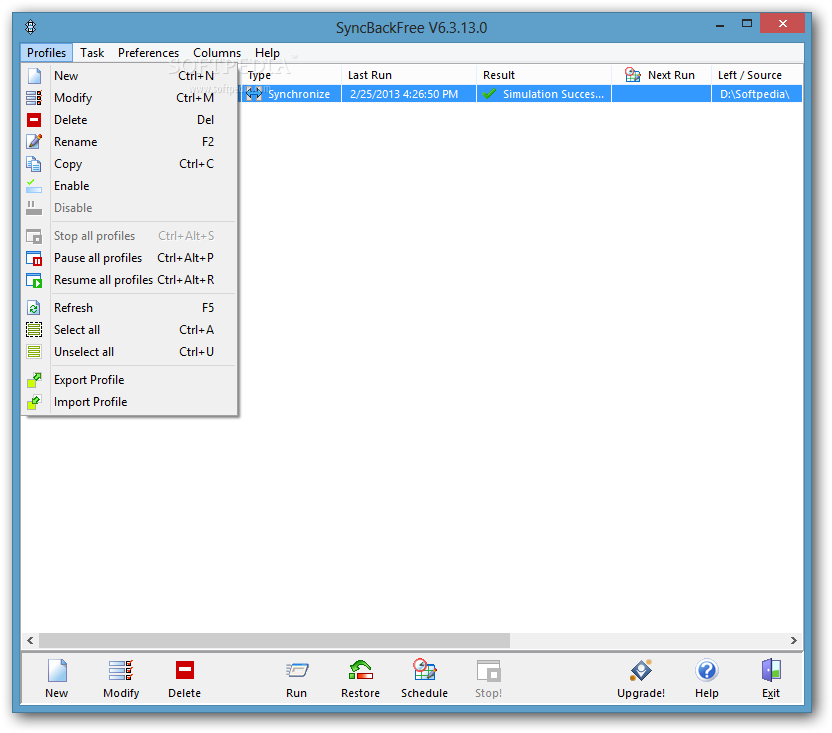Choose Export Profile menu entry
832x733 pixels.
tap(130, 380)
